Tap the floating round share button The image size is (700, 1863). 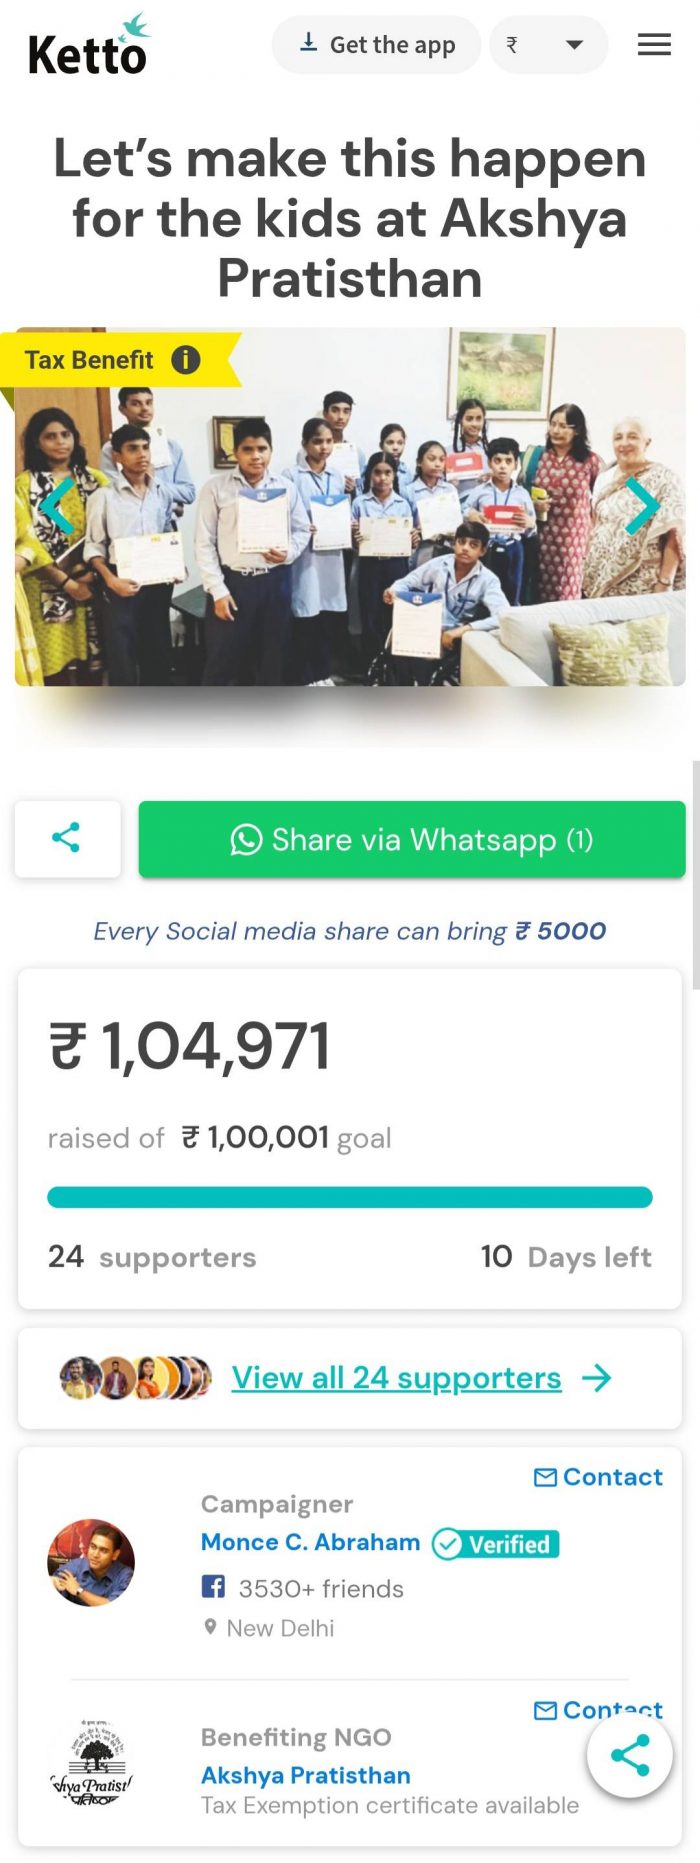[629, 1755]
